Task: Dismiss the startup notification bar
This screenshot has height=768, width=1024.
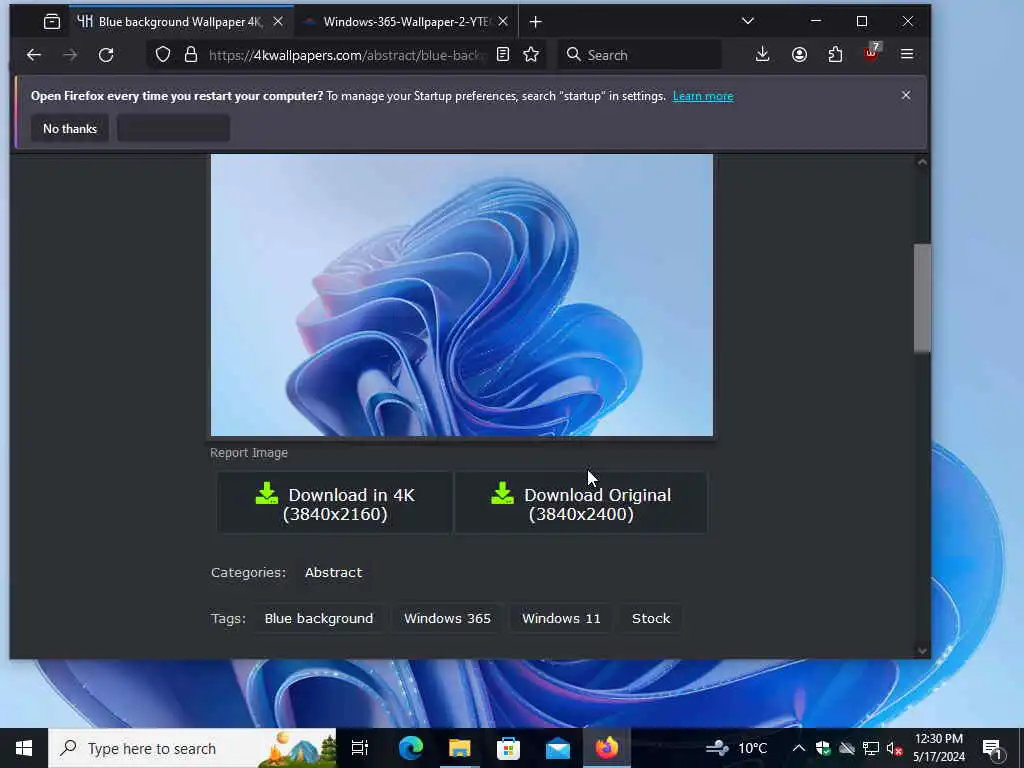Action: click(x=906, y=95)
